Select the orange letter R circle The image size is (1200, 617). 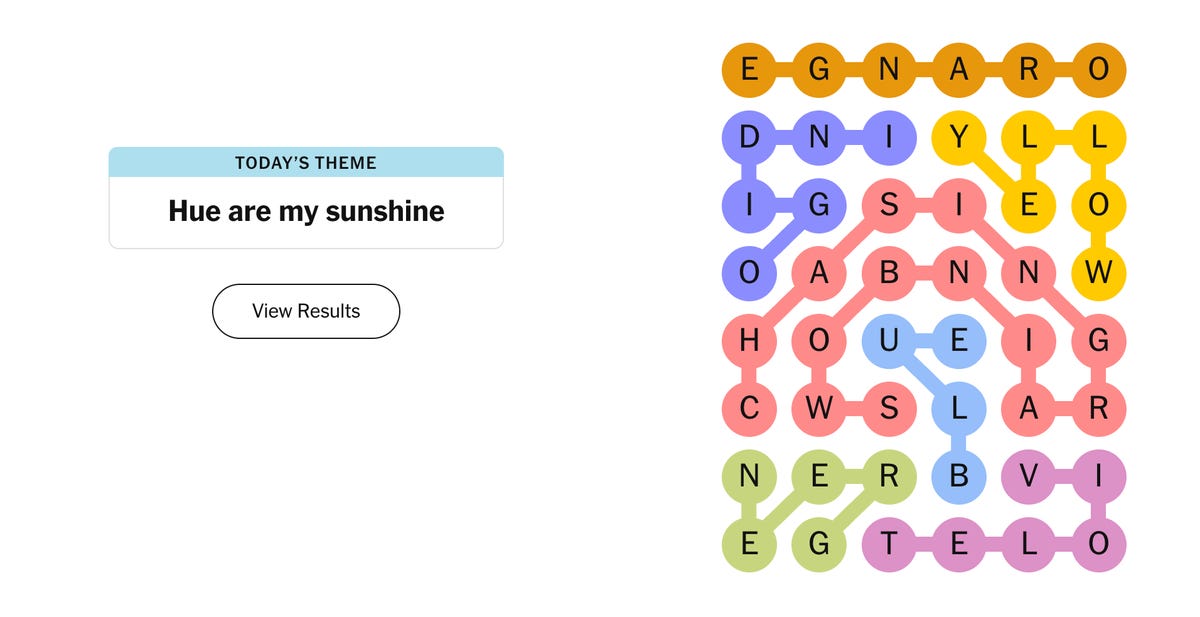pyautogui.click(x=1029, y=70)
